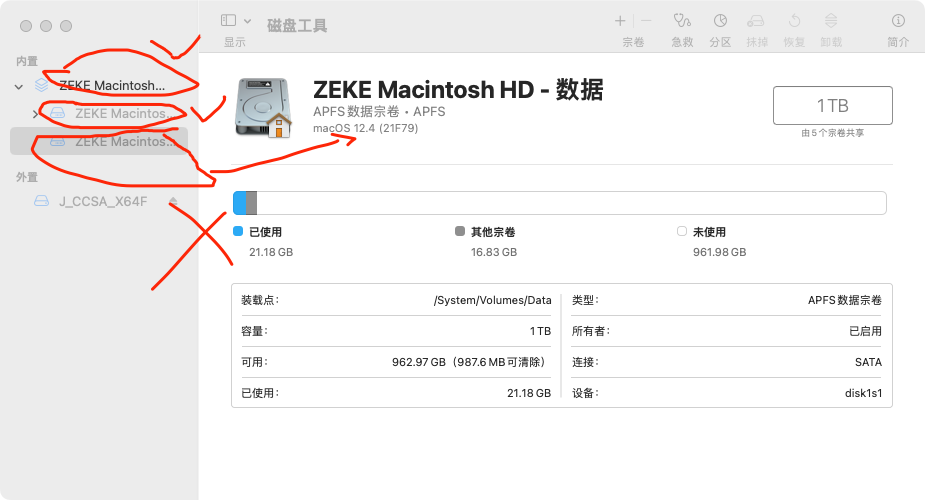
Task: Run First Aid (急救) stethoscope tool
Action: click(x=683, y=21)
